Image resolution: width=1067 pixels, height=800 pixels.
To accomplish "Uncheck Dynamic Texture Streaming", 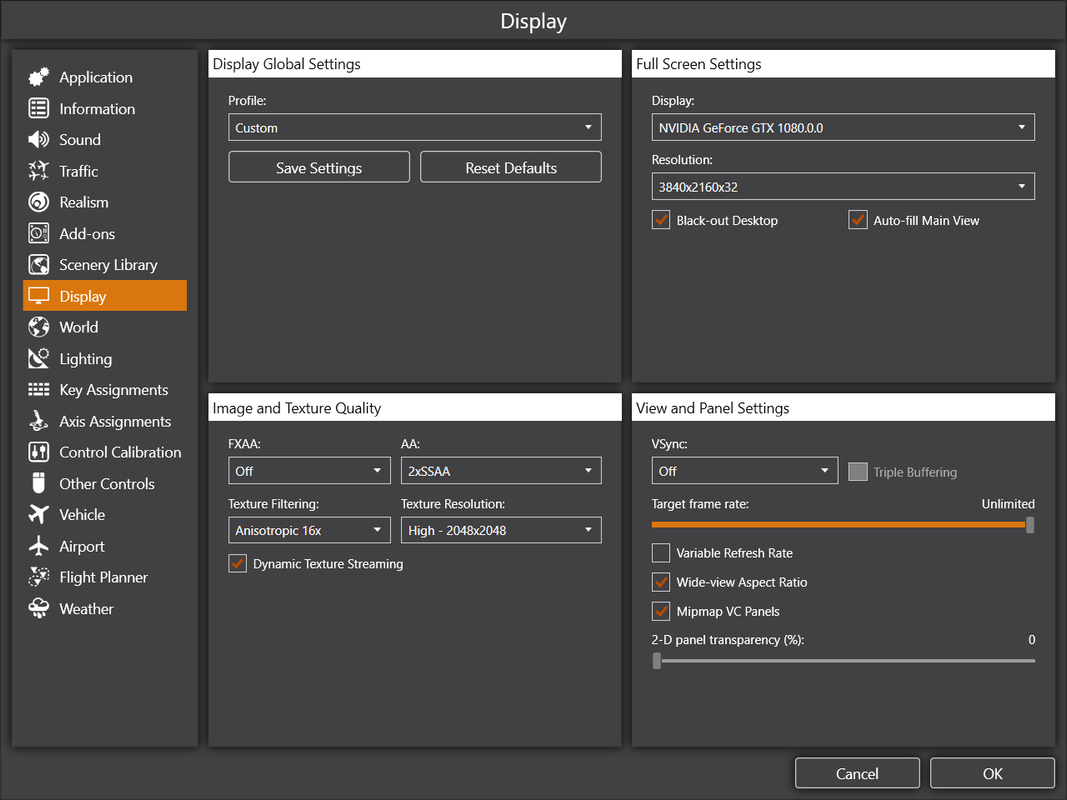I will pos(237,564).
